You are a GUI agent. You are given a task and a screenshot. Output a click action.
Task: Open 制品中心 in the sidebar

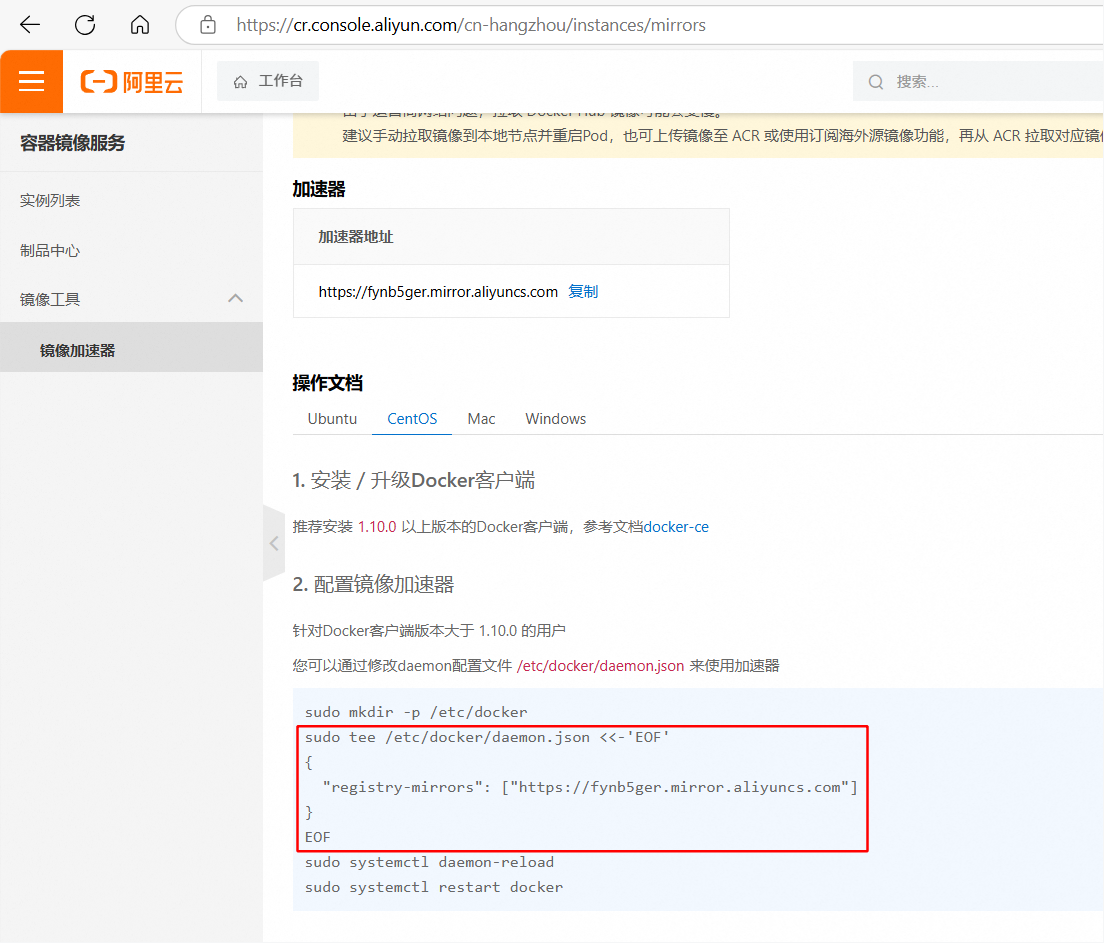(50, 251)
